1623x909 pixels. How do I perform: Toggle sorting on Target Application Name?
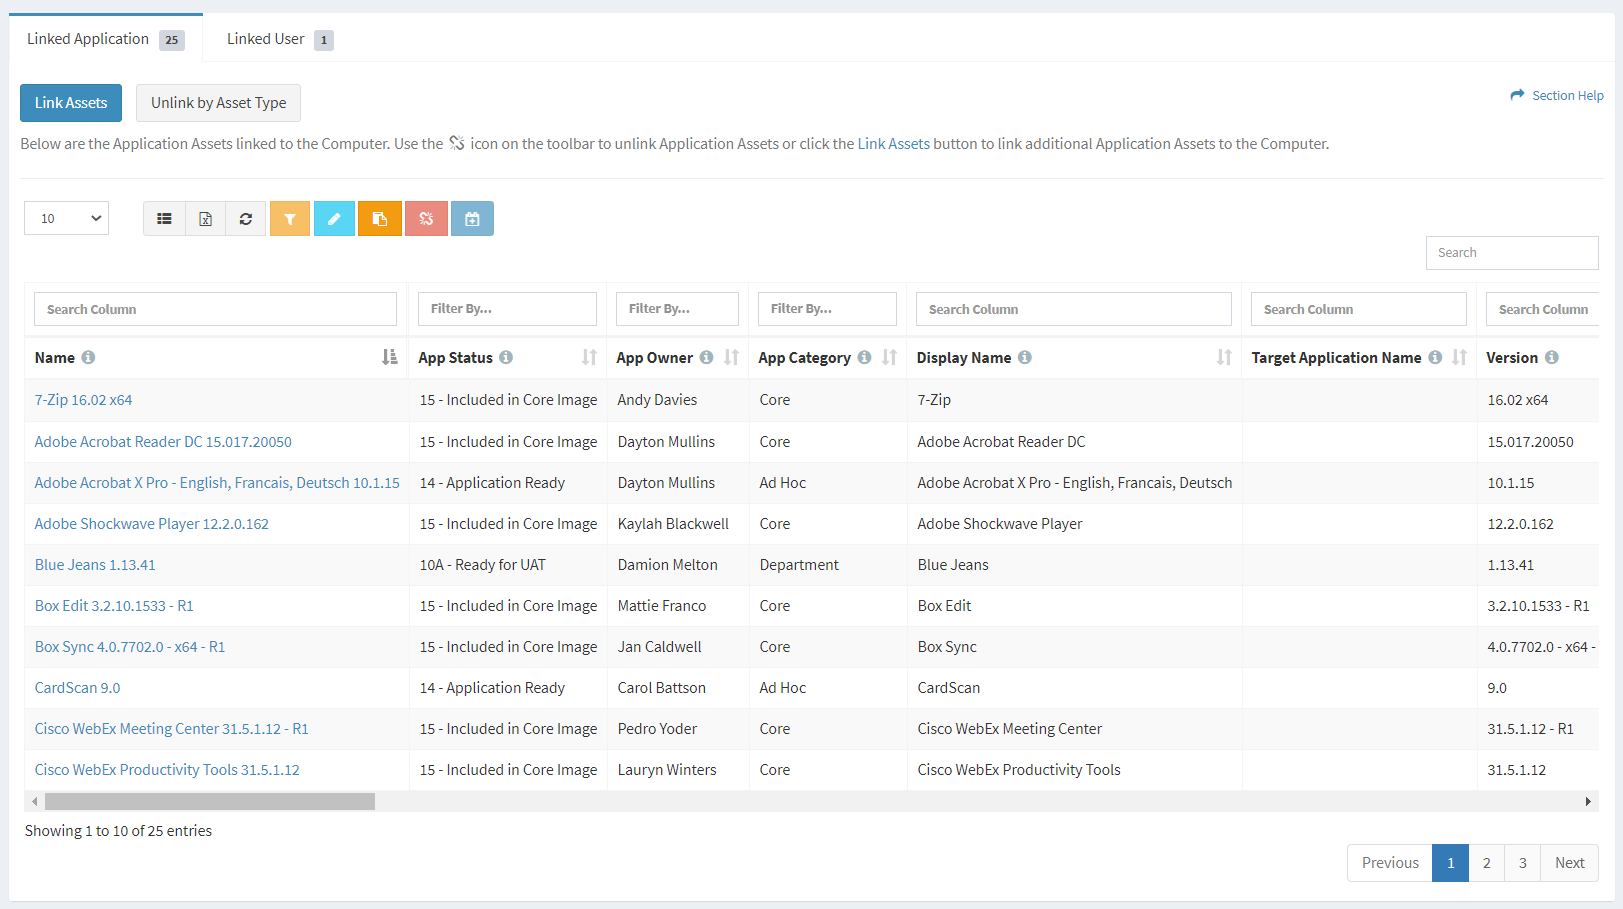[1459, 357]
